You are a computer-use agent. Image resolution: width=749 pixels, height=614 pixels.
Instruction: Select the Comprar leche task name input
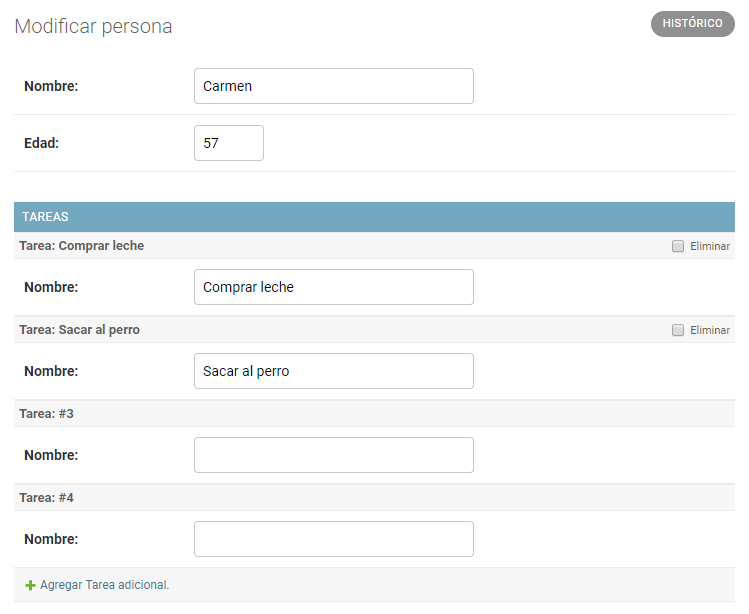point(333,287)
